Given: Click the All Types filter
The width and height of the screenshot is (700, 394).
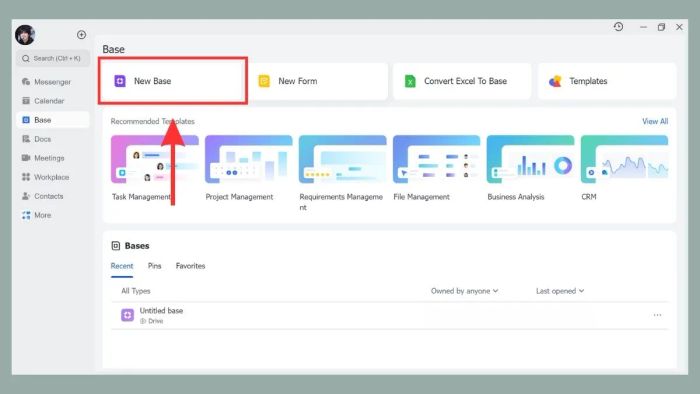Looking at the screenshot, I should pyautogui.click(x=136, y=291).
